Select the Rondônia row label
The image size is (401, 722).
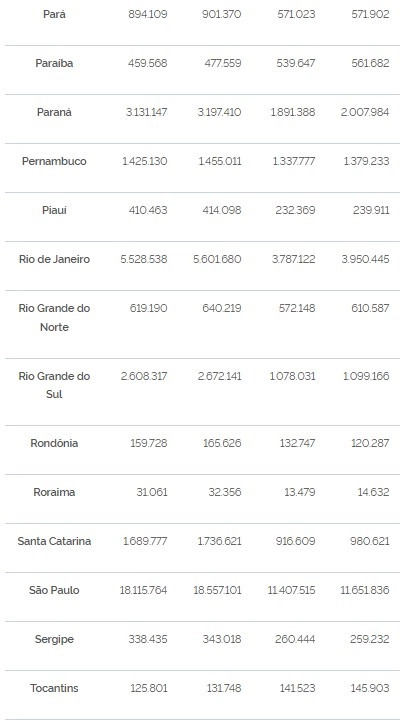(54, 443)
